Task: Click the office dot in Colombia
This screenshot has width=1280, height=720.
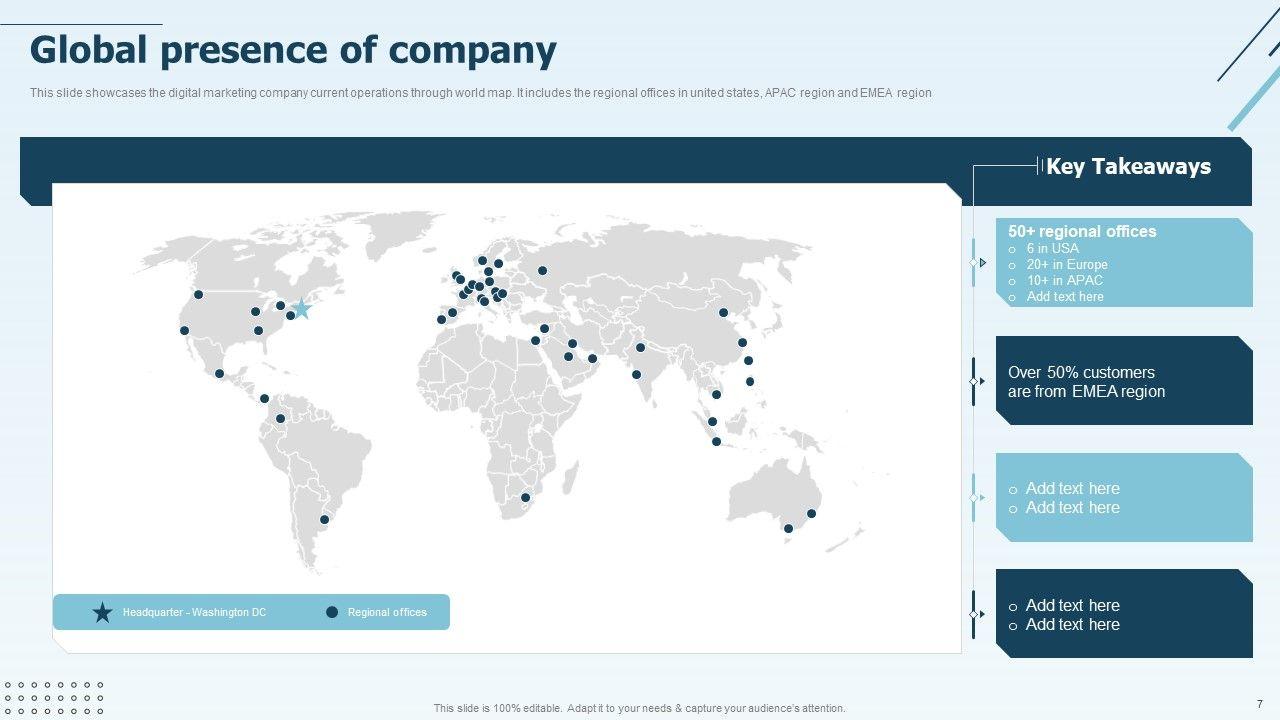Action: click(x=280, y=419)
